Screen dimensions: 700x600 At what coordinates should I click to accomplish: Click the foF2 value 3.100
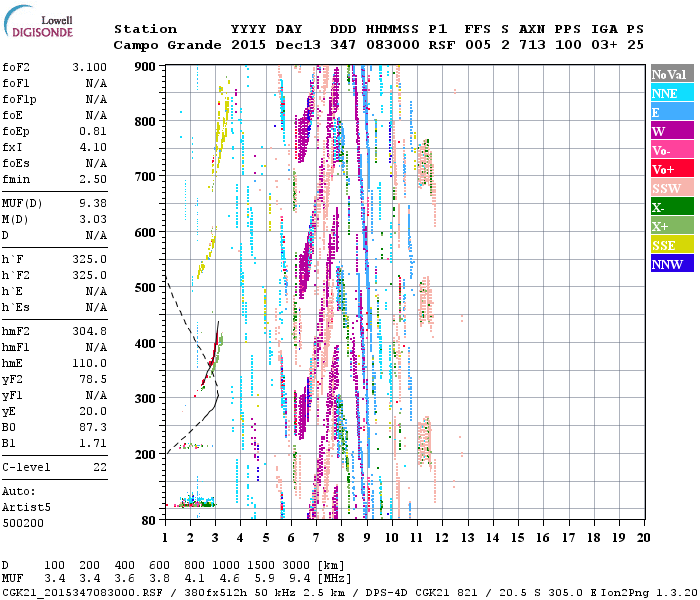pos(89,67)
